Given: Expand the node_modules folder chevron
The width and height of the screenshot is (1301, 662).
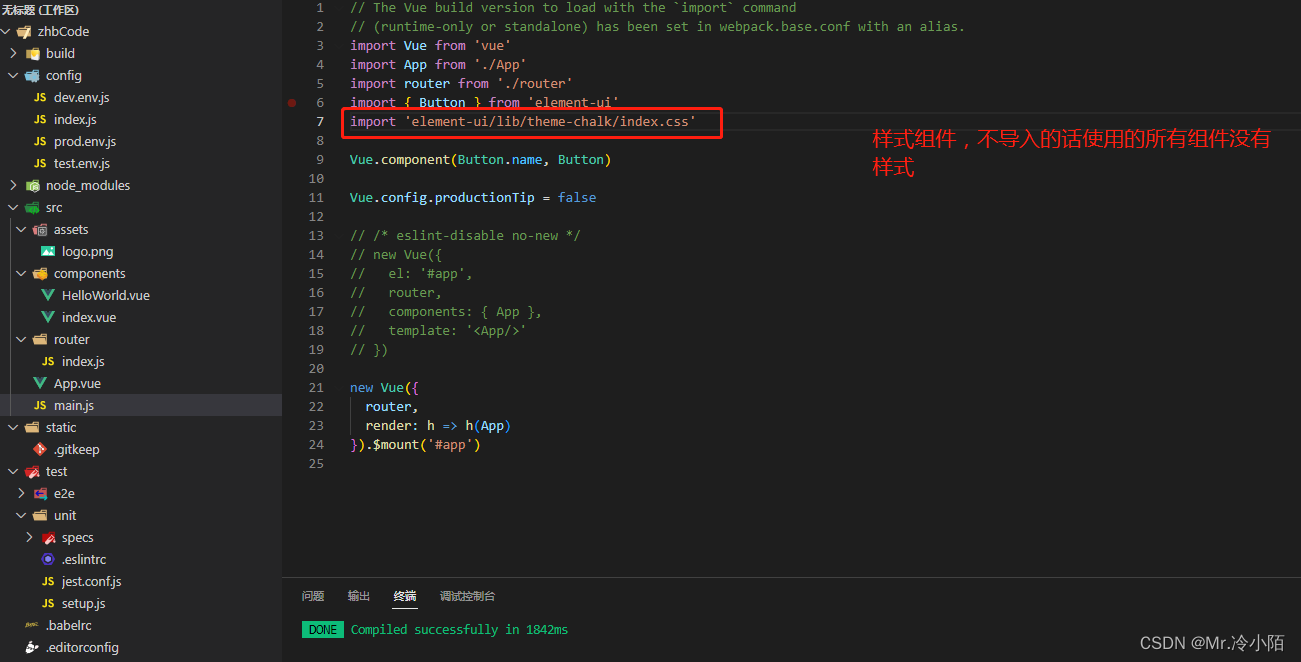Looking at the screenshot, I should coord(14,185).
